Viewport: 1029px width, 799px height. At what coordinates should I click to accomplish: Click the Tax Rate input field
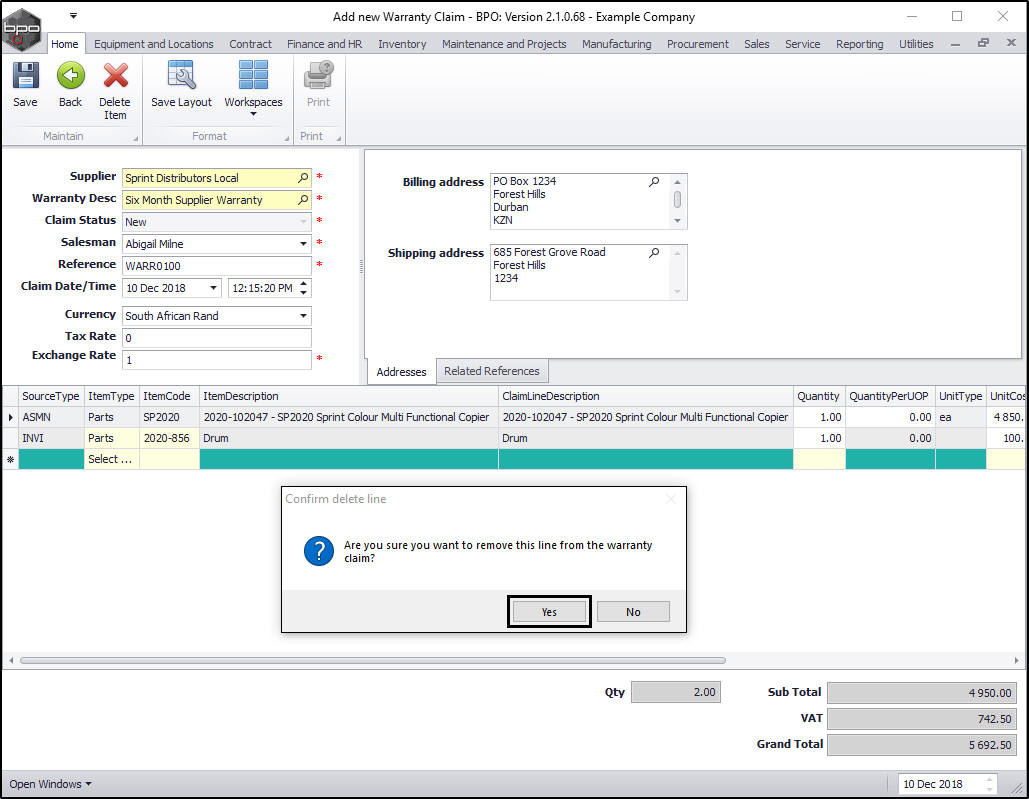(x=217, y=338)
